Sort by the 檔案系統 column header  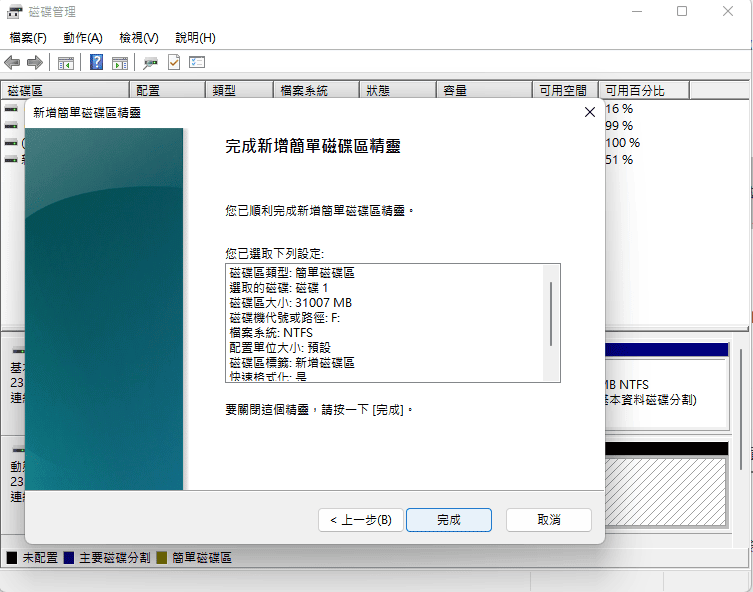(x=316, y=90)
